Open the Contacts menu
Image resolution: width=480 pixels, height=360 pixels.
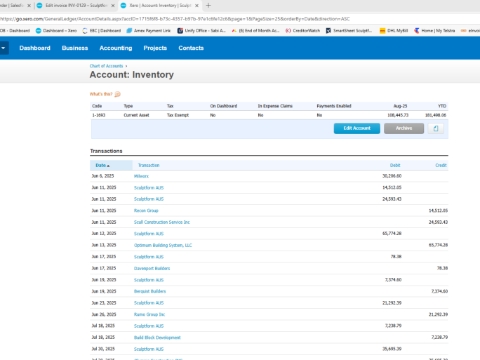click(x=191, y=48)
